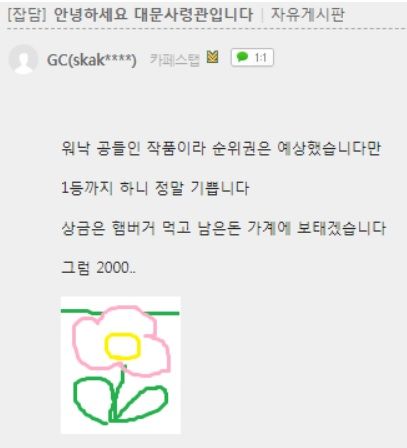This screenshot has width=407, height=448.
Task: Click the green stem of the flower
Action: pos(117,393)
